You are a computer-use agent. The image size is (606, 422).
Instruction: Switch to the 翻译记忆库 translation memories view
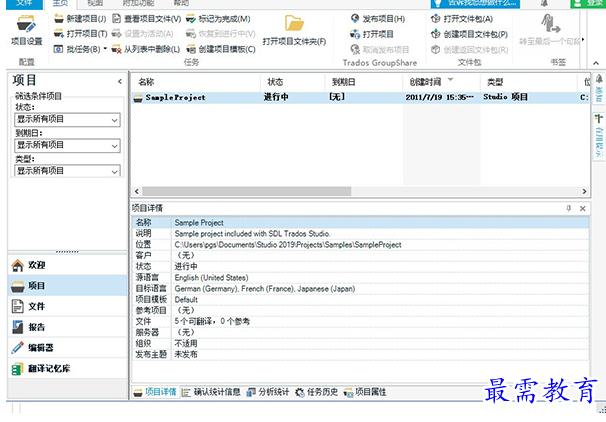(x=67, y=369)
